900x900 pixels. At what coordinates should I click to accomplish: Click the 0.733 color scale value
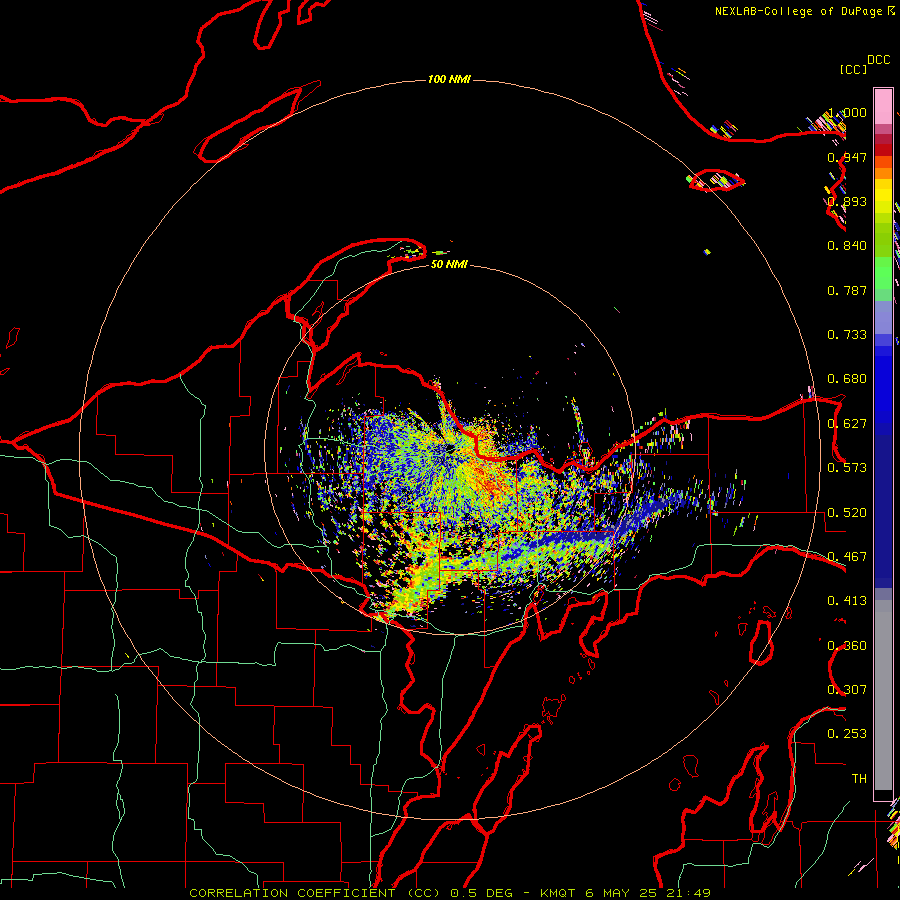coord(847,335)
